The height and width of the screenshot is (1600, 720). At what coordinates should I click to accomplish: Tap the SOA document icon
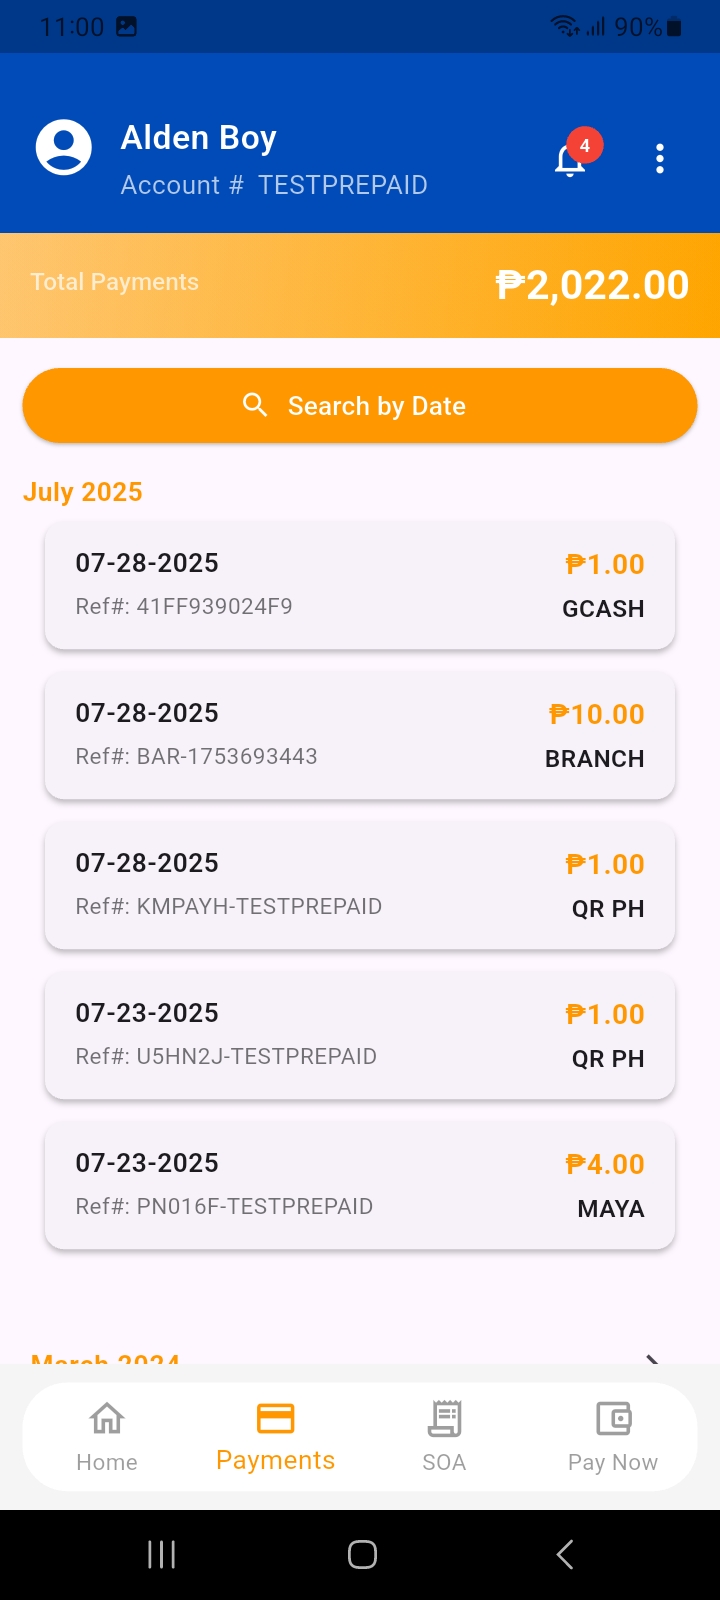(444, 1419)
